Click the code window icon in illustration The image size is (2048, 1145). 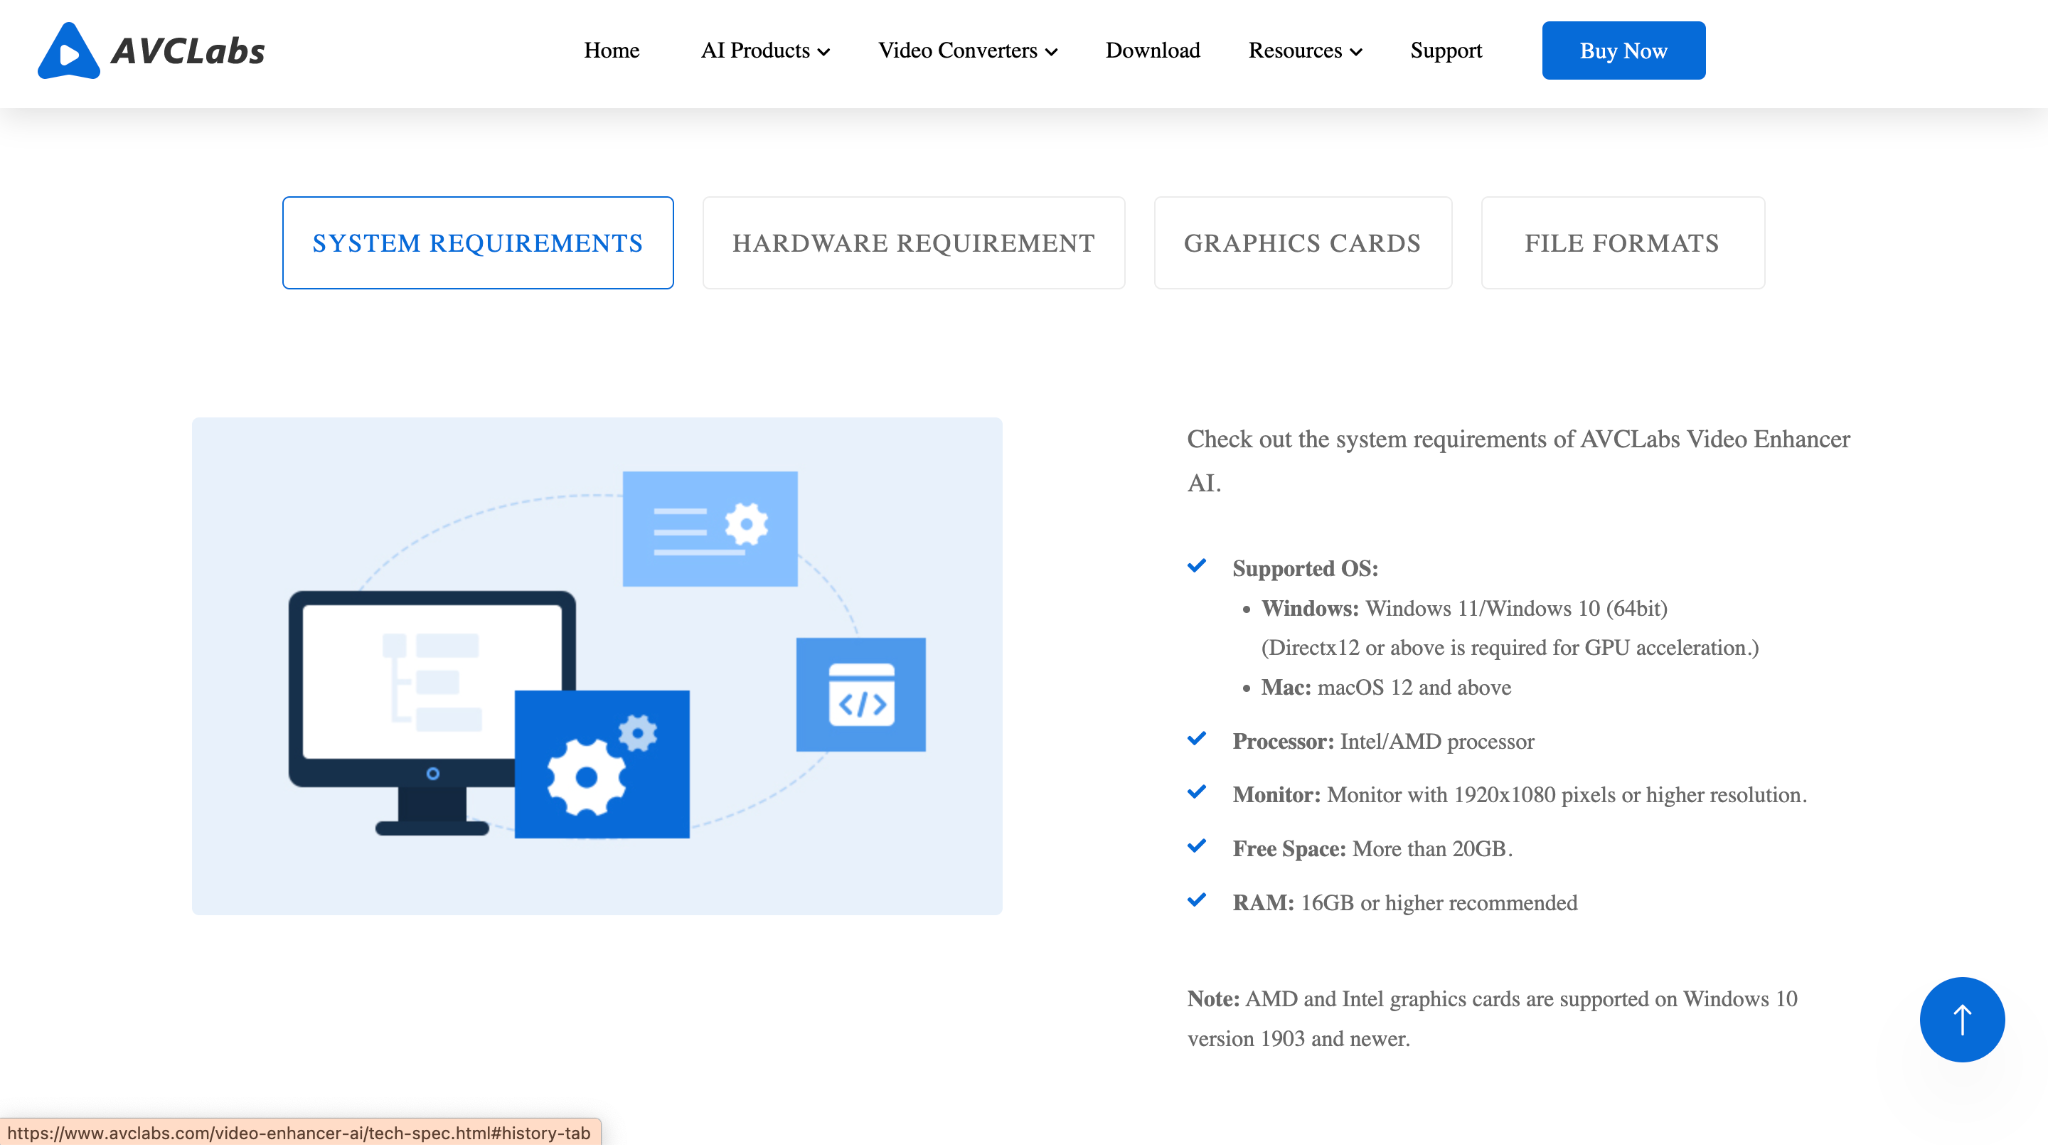pyautogui.click(x=860, y=694)
